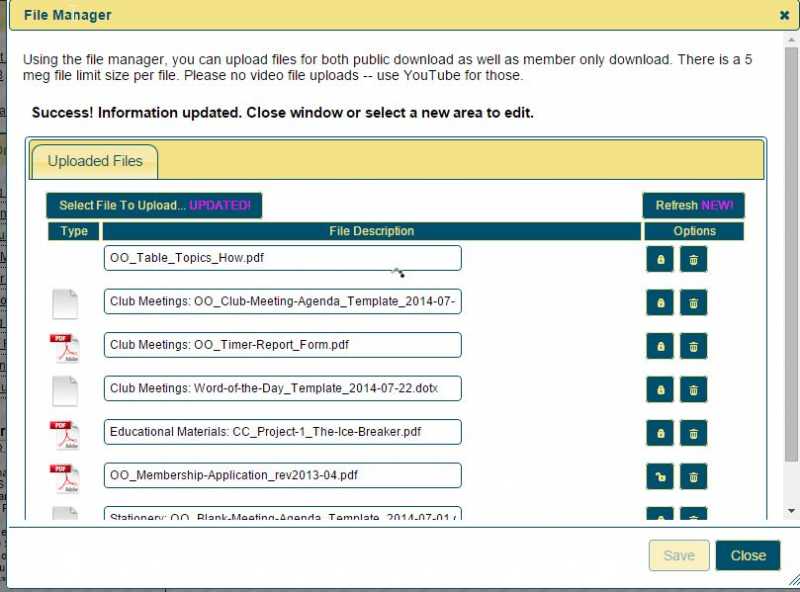Edit description field OO_Table_Topics_How.pdf
800x592 pixels.
[283, 258]
